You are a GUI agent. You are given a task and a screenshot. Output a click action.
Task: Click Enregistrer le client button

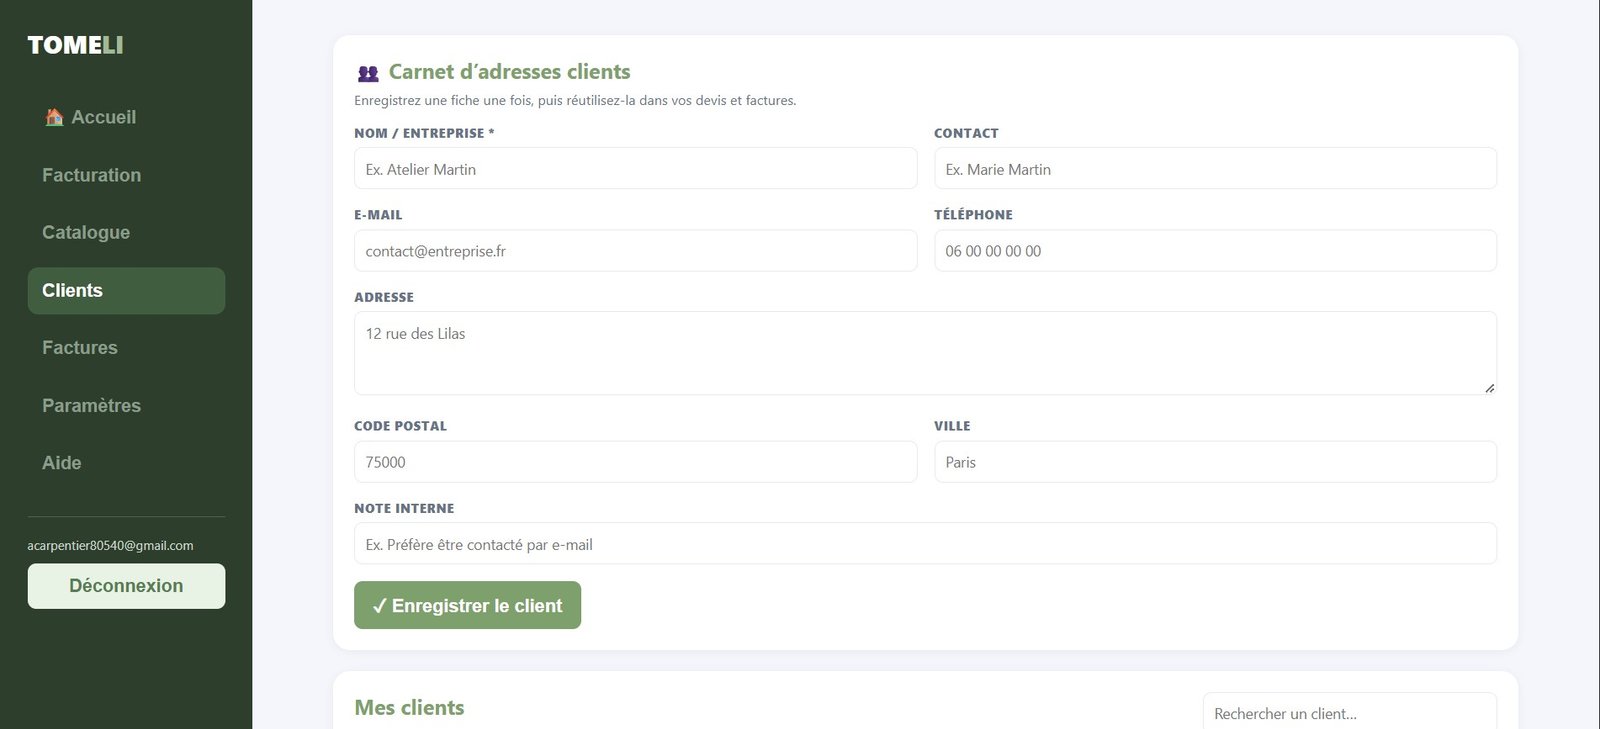(x=467, y=605)
